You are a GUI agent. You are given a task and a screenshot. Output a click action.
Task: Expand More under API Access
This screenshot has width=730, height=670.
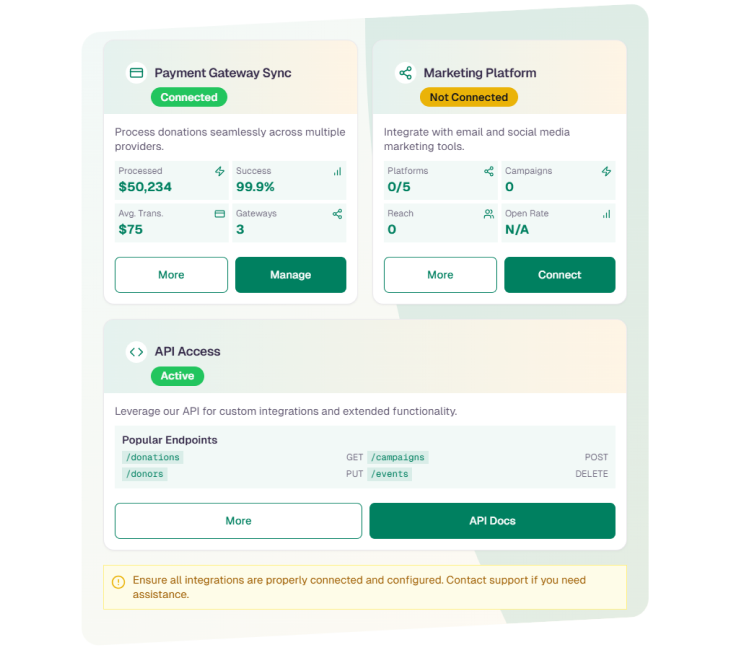pyautogui.click(x=238, y=521)
